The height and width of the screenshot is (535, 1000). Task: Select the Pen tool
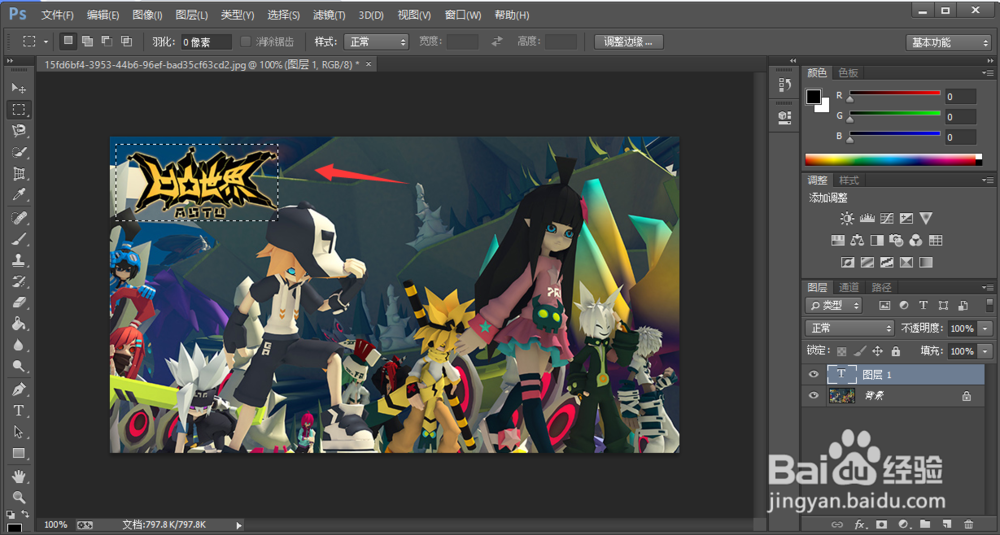(18, 389)
